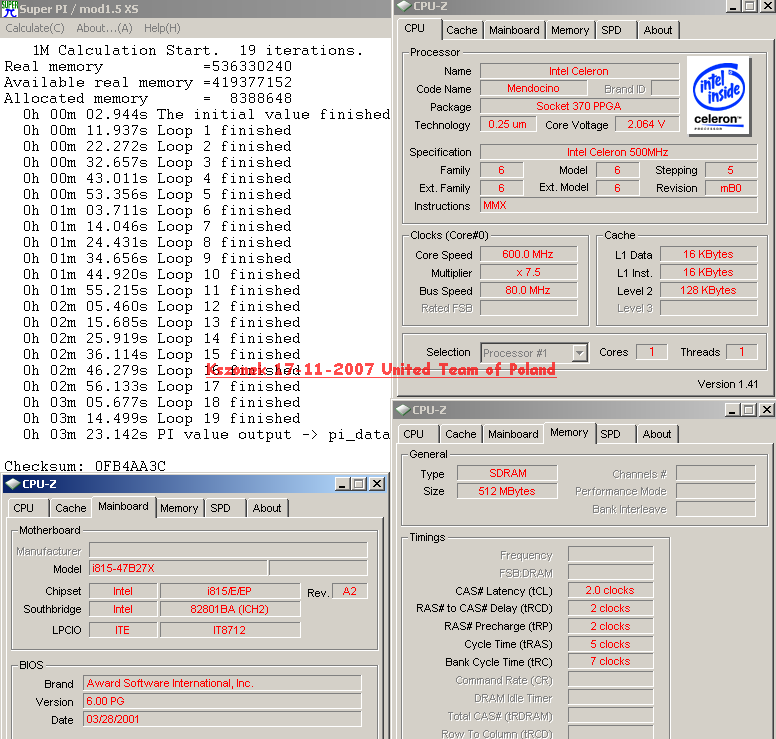The width and height of the screenshot is (776, 739).
Task: Click the chipset Rev. value 'A2'
Action: [x=349, y=591]
